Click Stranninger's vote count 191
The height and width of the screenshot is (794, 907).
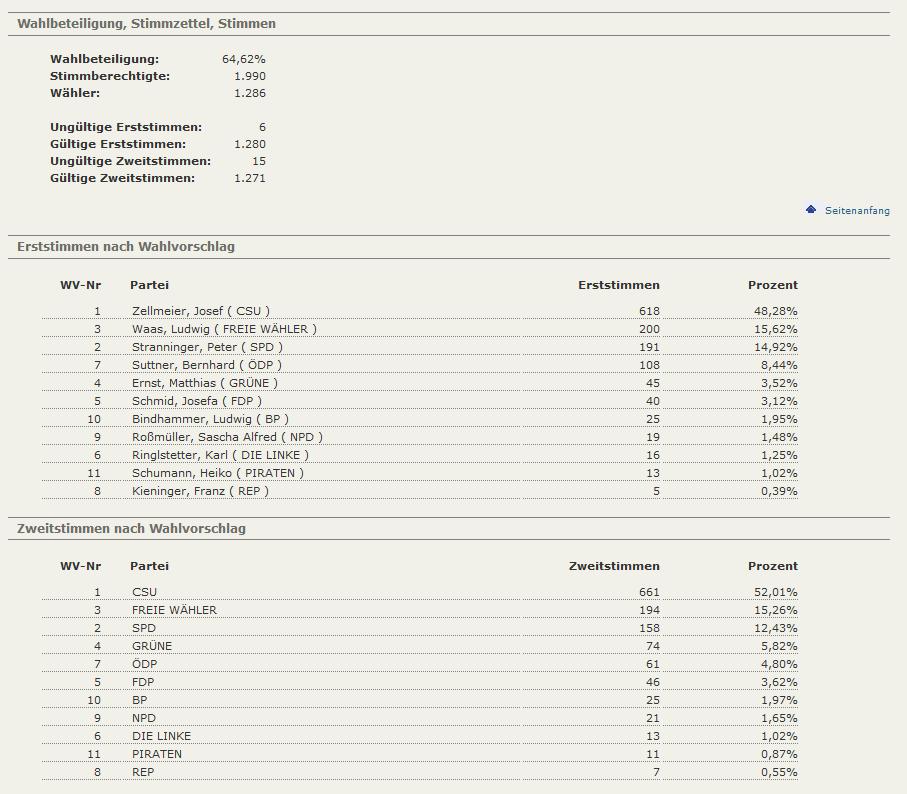[x=649, y=347]
